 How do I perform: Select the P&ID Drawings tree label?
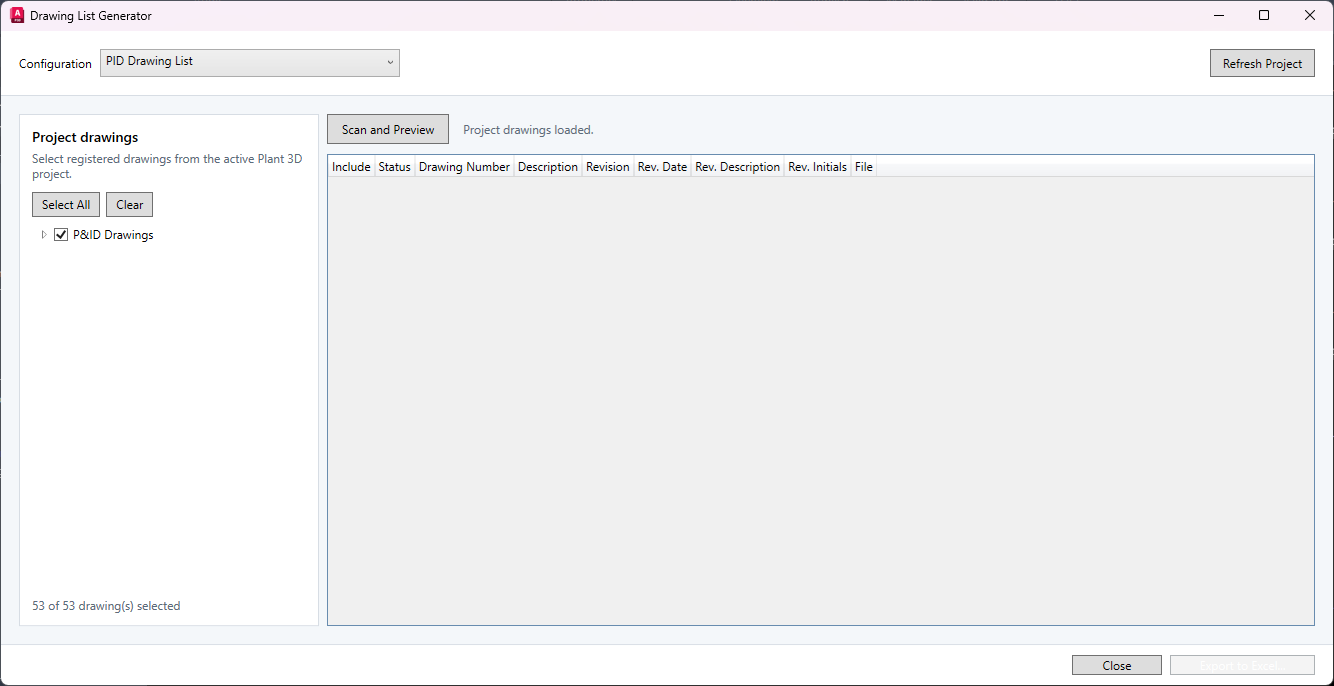tap(113, 235)
